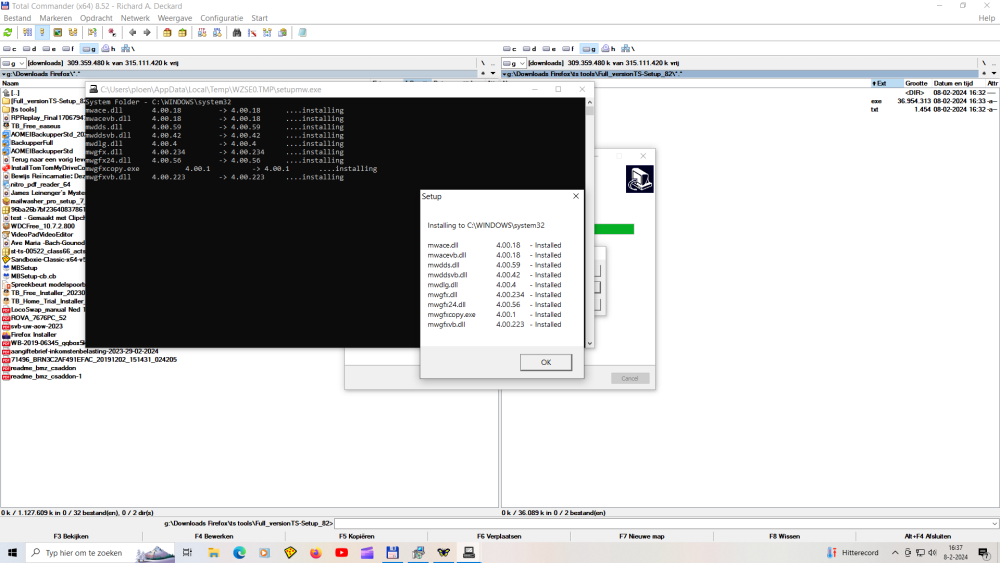Click the F5 Kopiëren button
1000x563 pixels.
pyautogui.click(x=356, y=537)
